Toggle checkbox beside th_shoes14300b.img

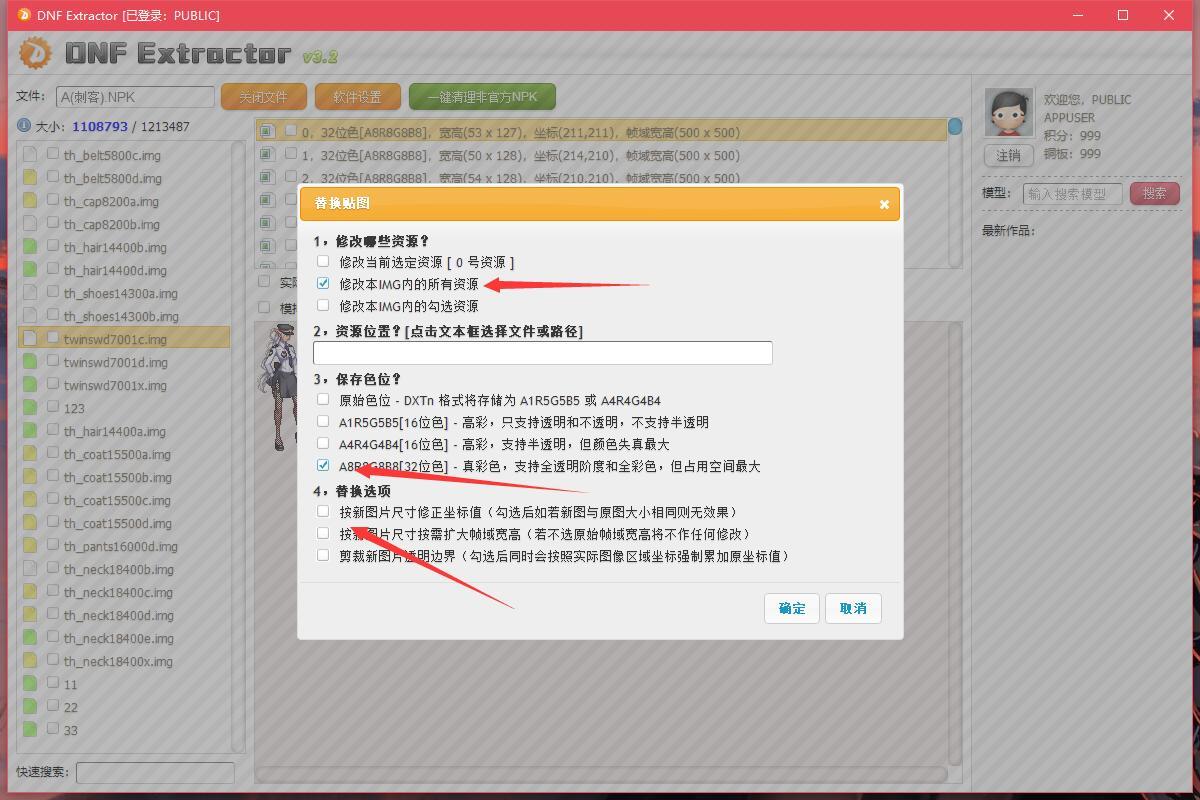53,315
